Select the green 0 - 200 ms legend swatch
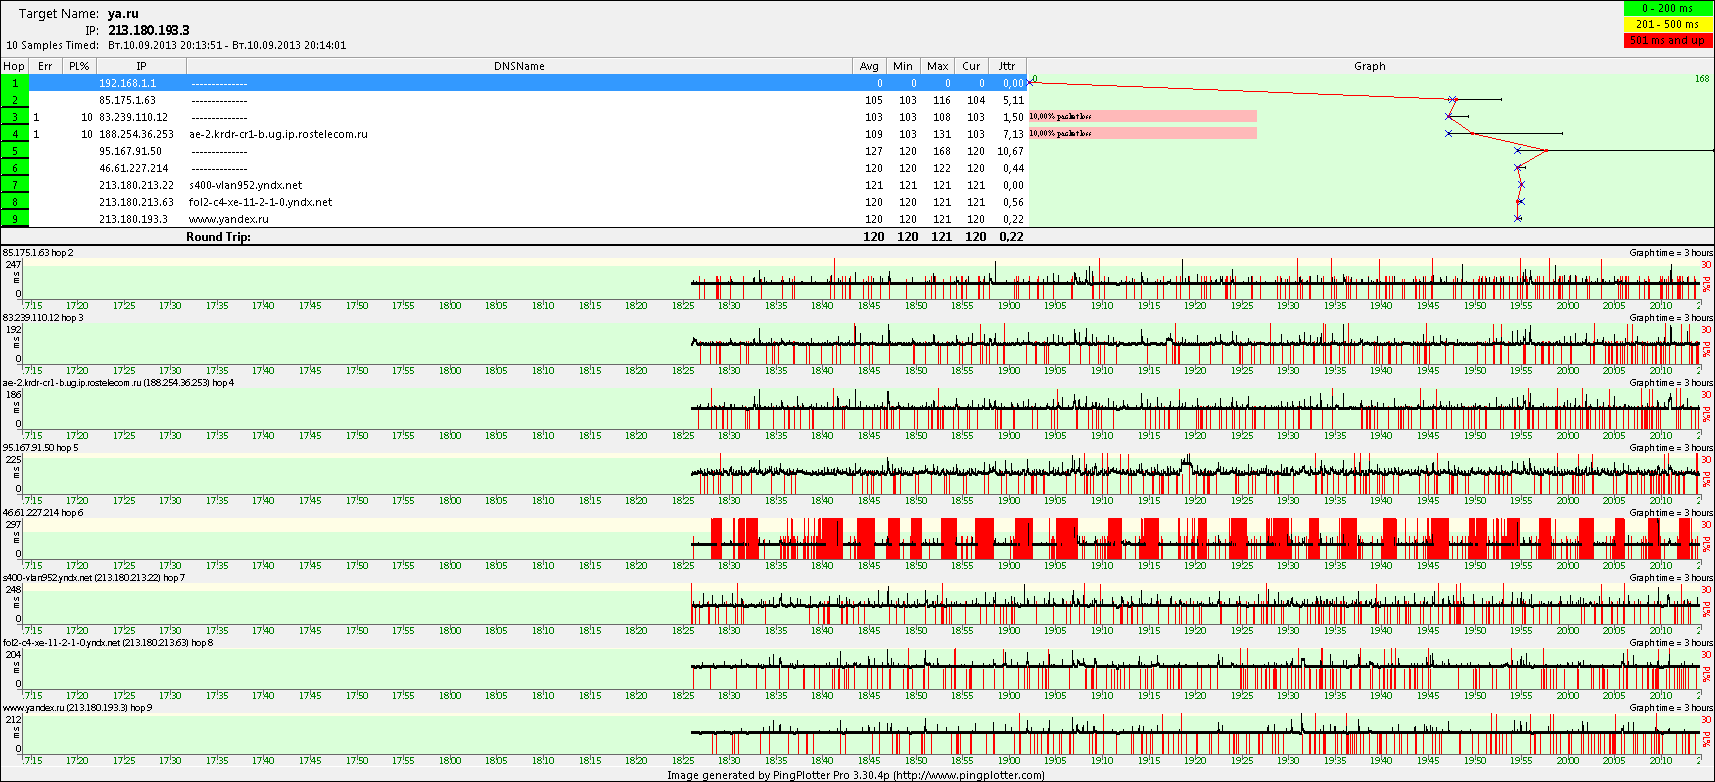Viewport: 1715px width, 782px height. (x=1668, y=8)
